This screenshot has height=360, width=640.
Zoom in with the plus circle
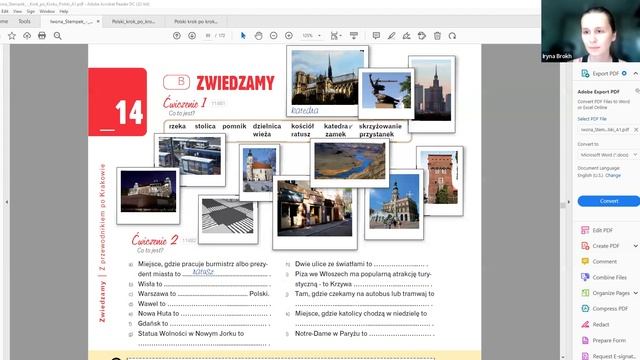289,36
